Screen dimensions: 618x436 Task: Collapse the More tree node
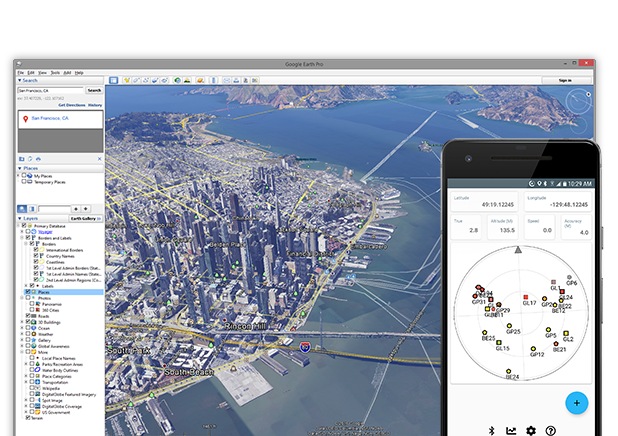22,352
